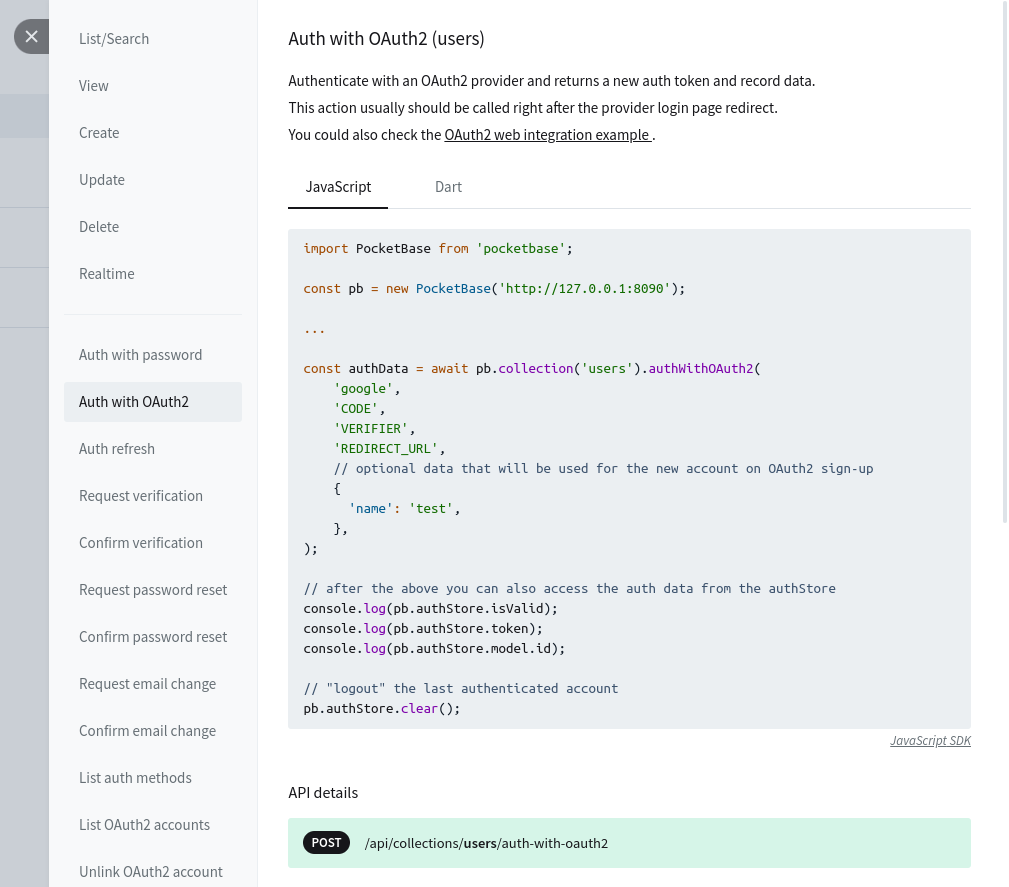Open Confirm password reset section
Image resolution: width=1009 pixels, height=887 pixels.
click(x=153, y=637)
